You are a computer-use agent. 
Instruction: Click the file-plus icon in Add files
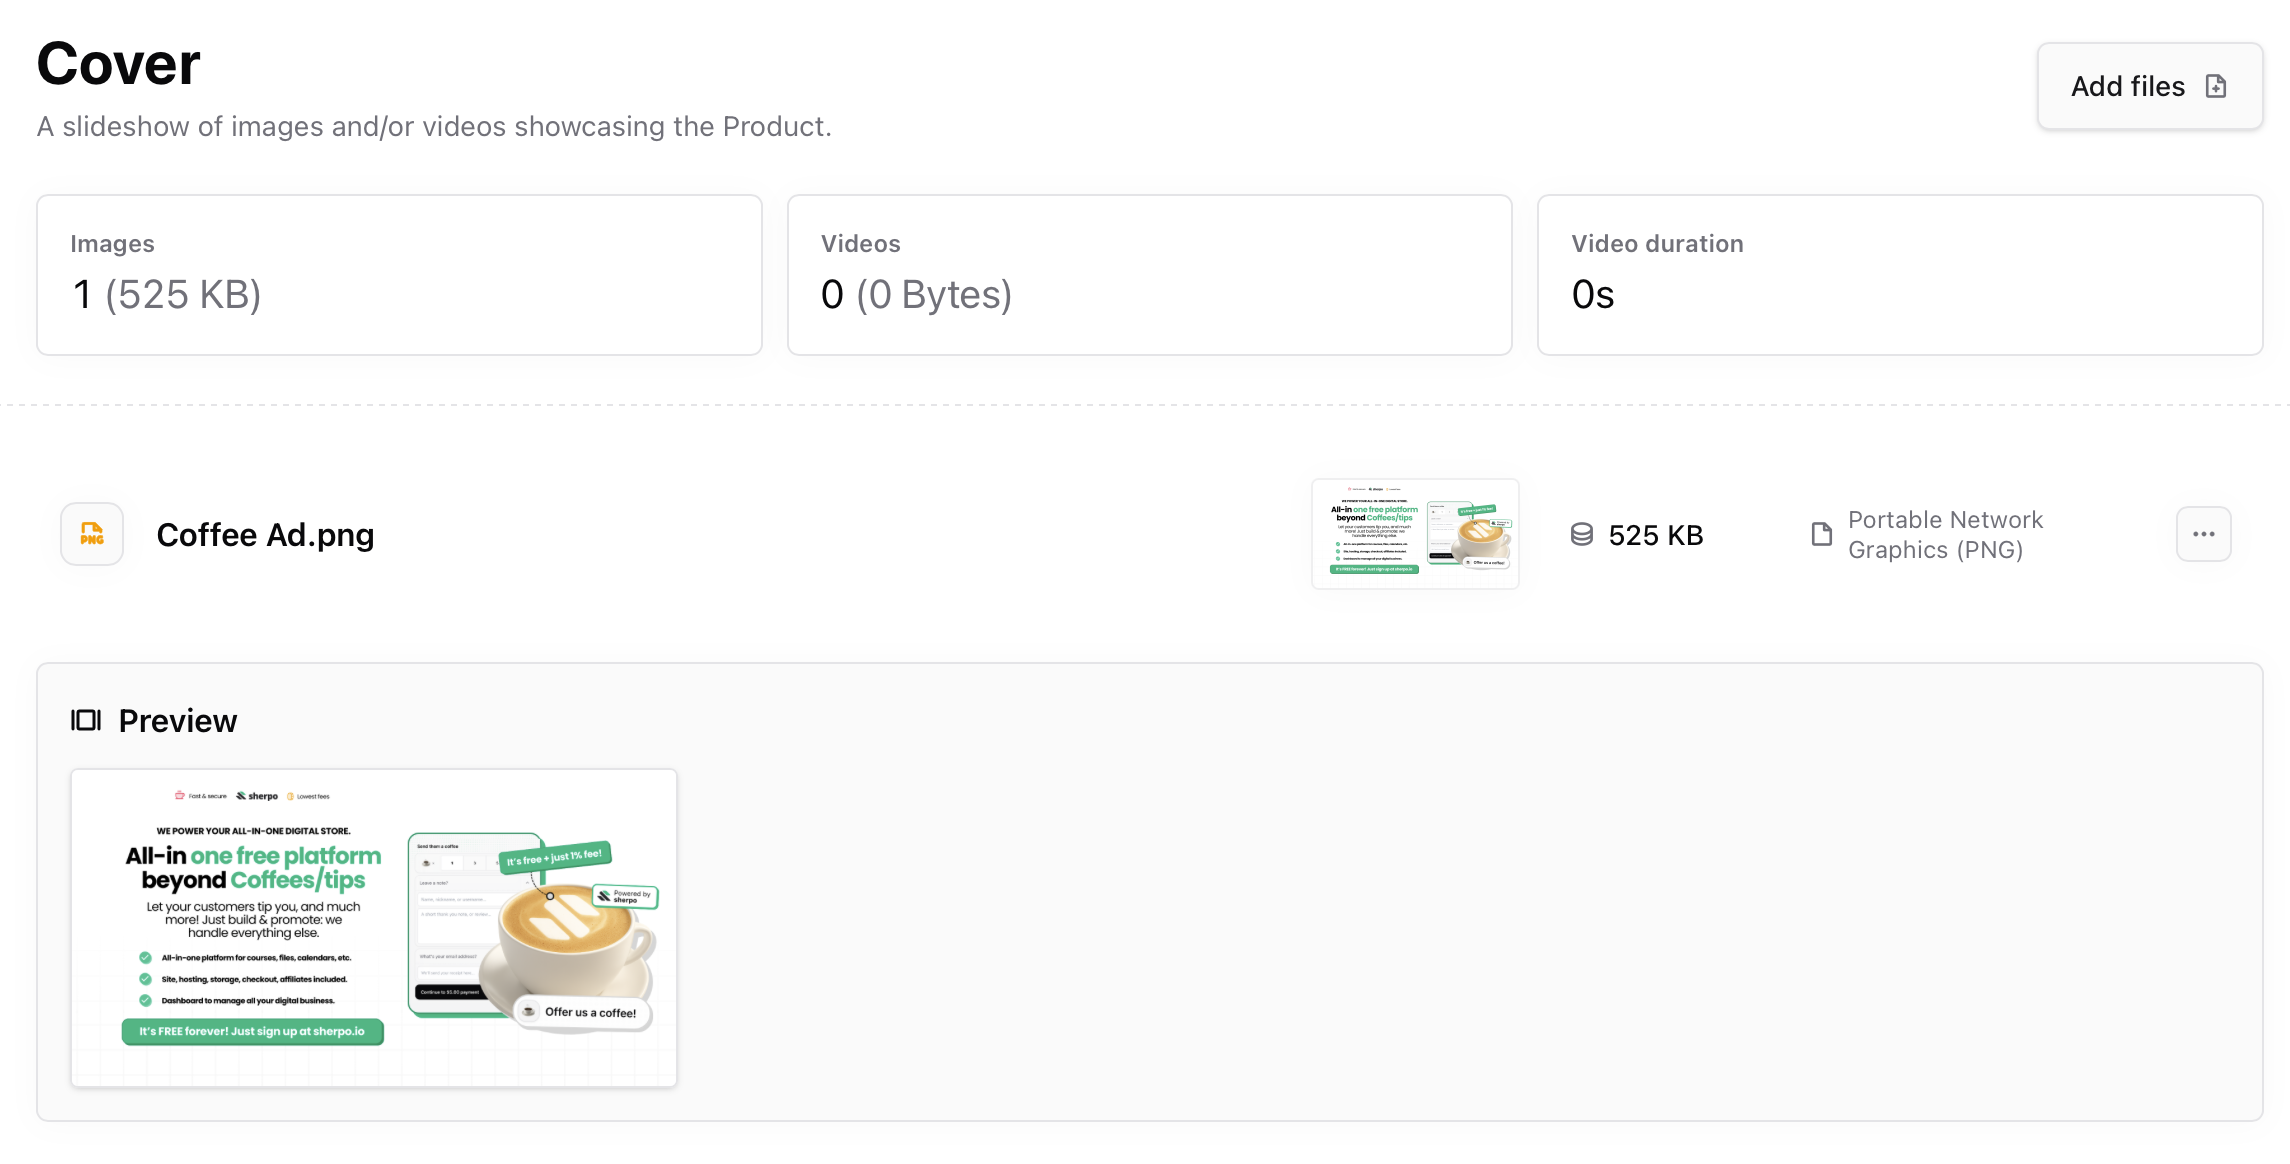tap(2216, 87)
